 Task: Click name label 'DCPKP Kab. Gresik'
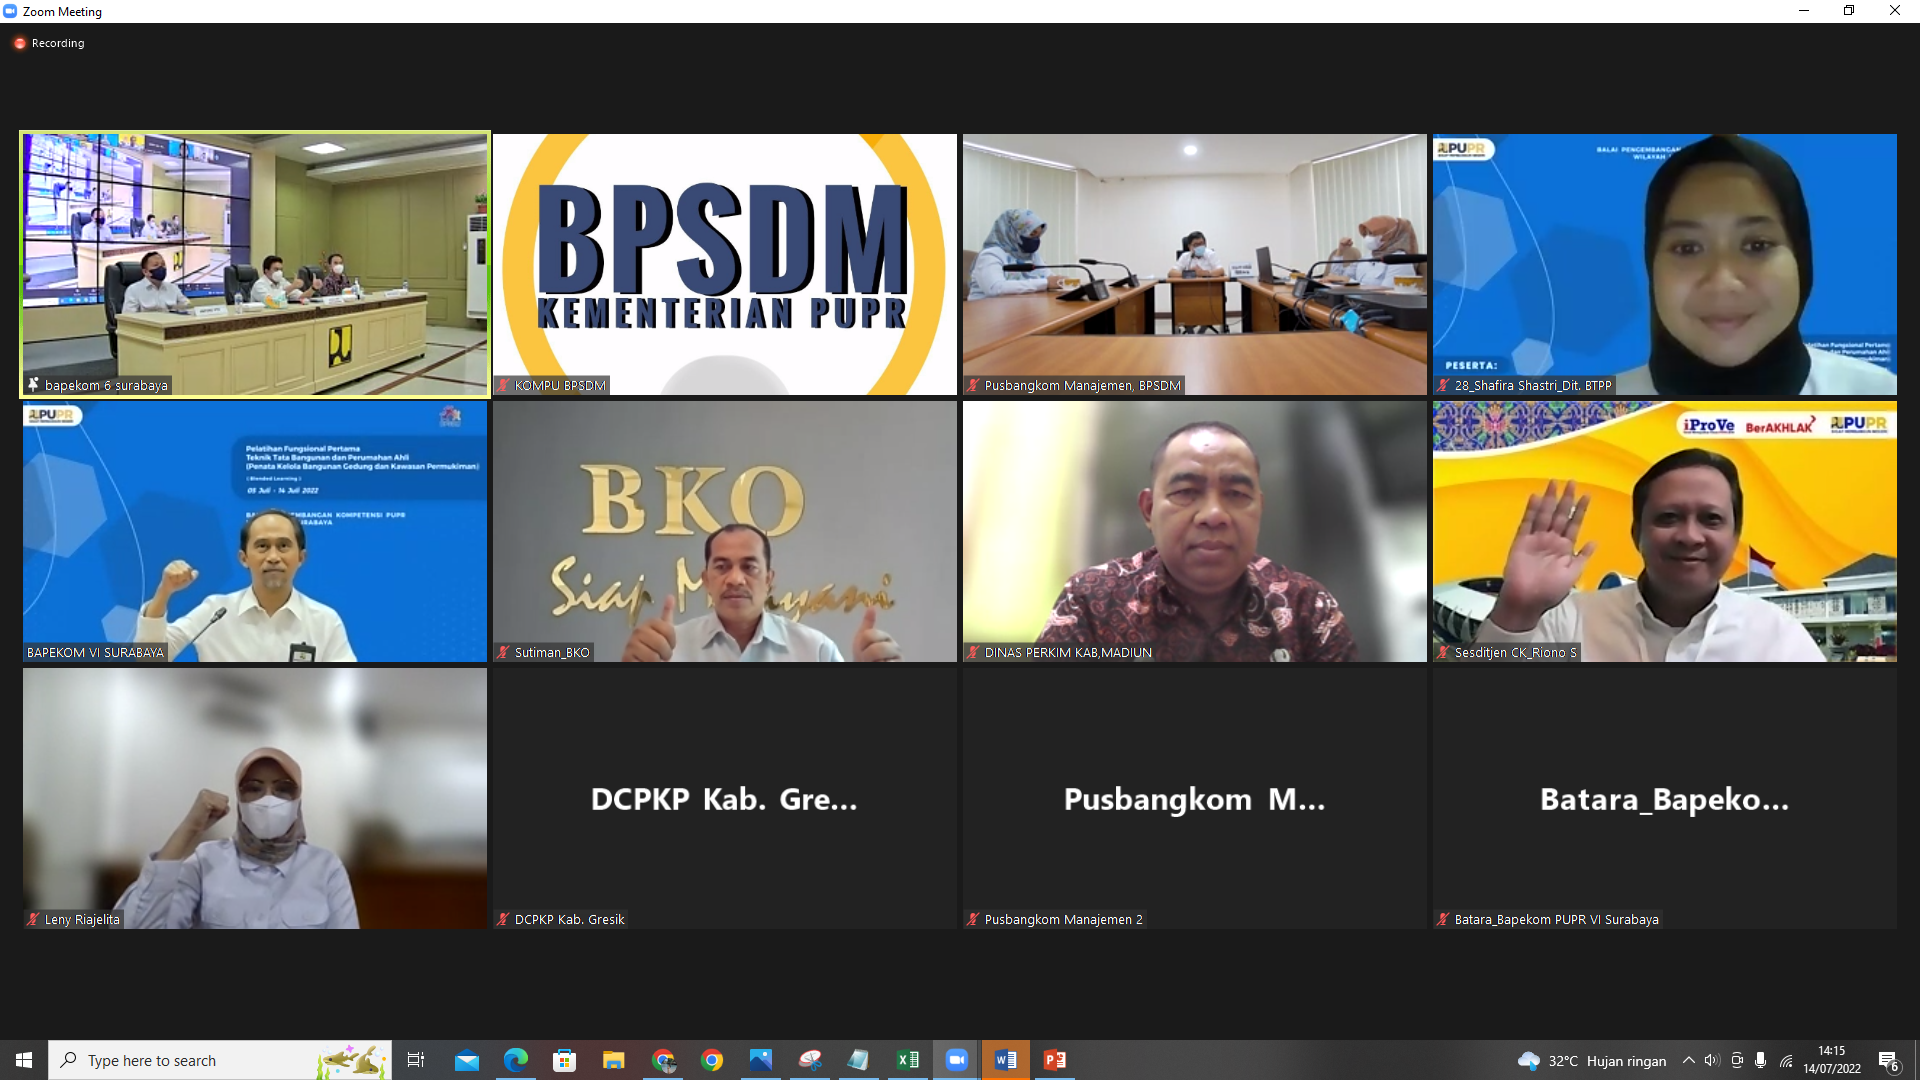click(x=569, y=919)
